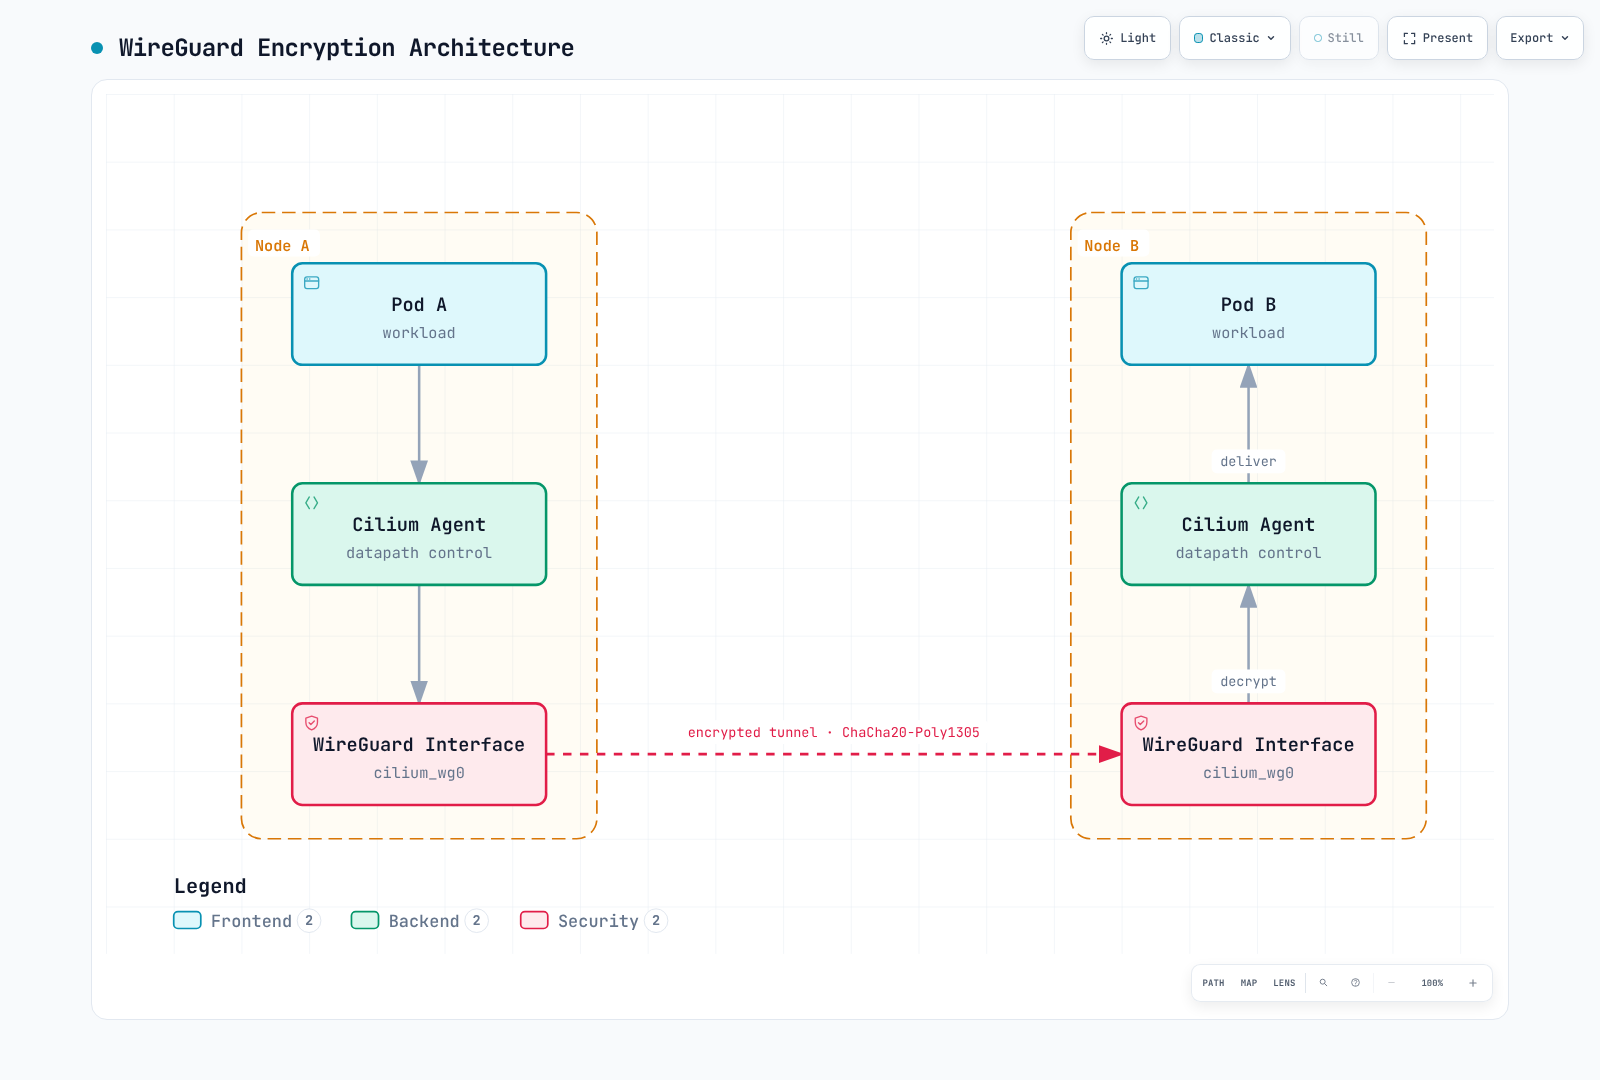This screenshot has height=1080, width=1600.
Task: Click code icon in Node A Cilium Agent
Action: click(312, 503)
